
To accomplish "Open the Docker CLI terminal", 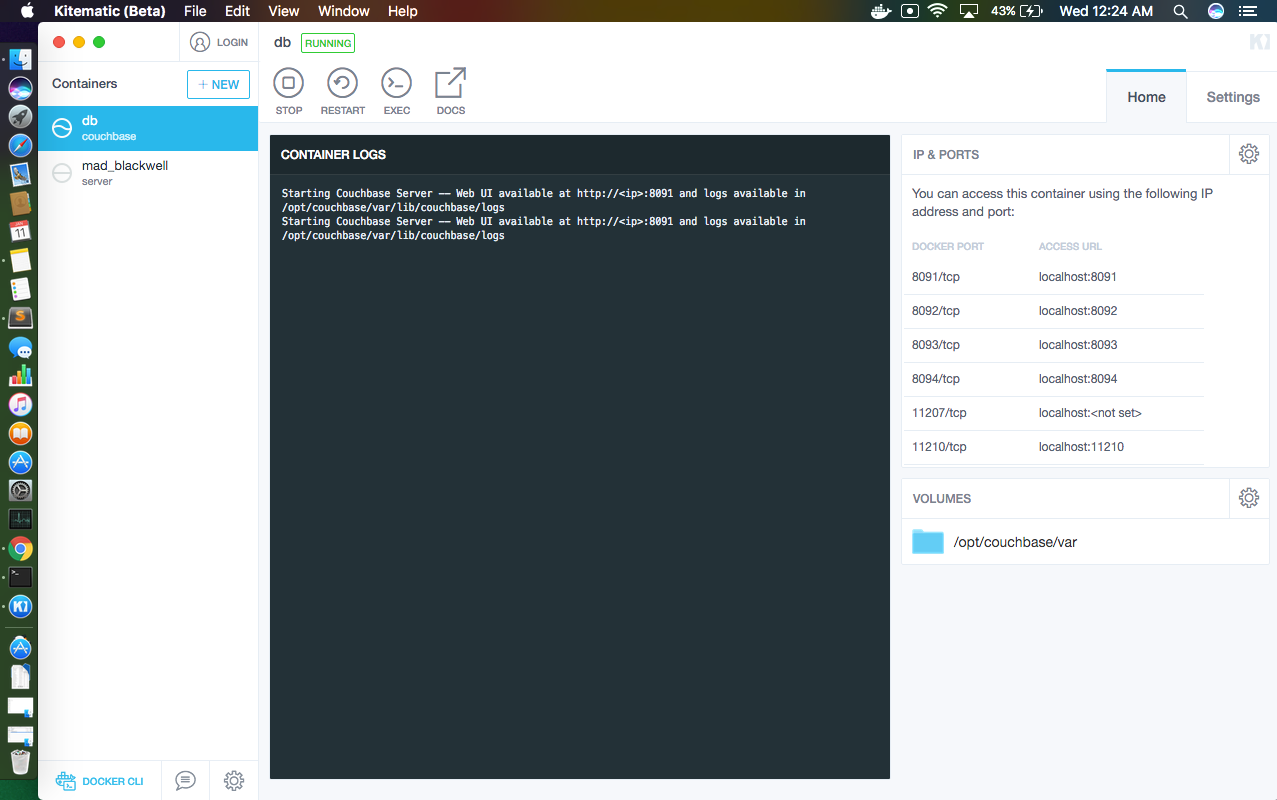I will tap(99, 780).
